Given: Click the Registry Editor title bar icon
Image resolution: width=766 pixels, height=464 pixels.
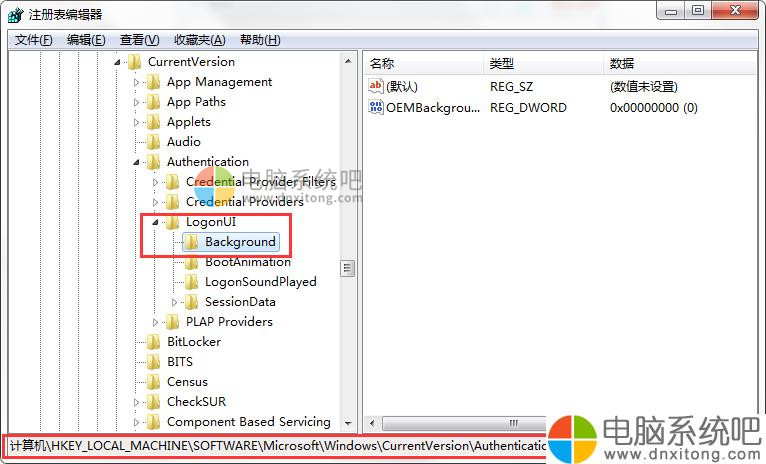Looking at the screenshot, I should click(16, 14).
